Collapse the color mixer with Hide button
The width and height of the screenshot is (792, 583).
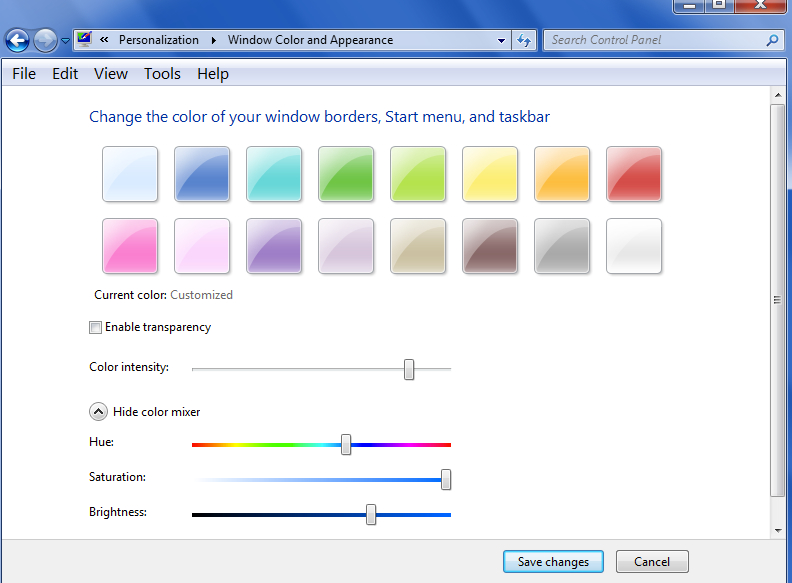point(98,412)
